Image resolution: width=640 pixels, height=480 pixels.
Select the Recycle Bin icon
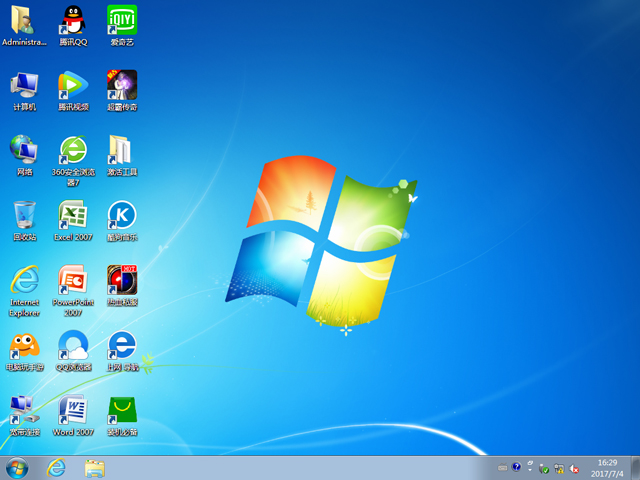coord(25,216)
